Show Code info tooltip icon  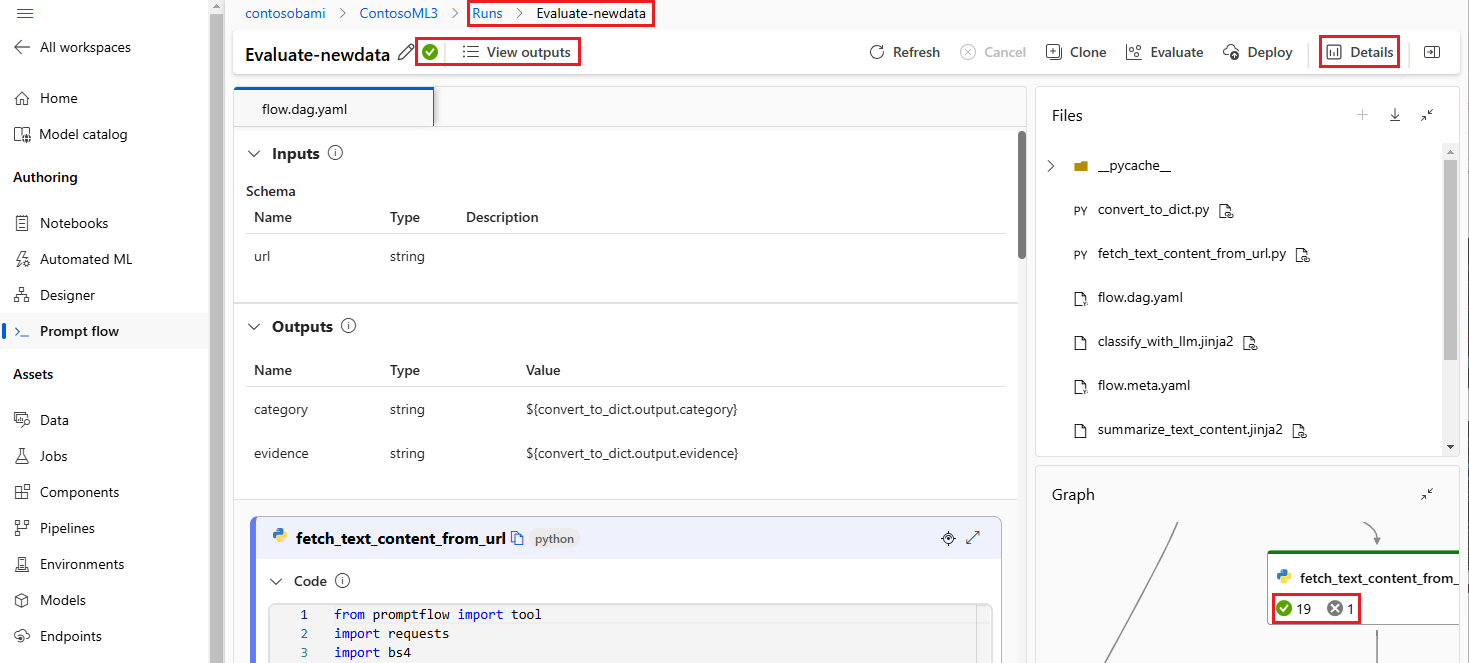pos(342,580)
